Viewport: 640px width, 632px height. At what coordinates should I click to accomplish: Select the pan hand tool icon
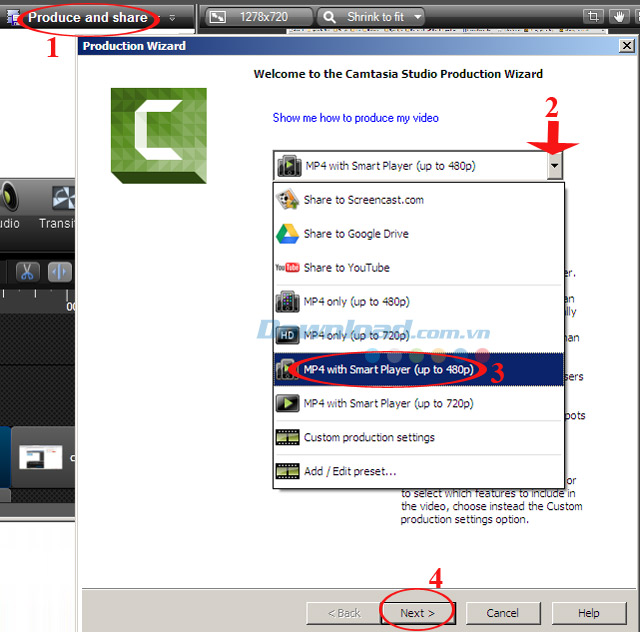click(x=619, y=17)
